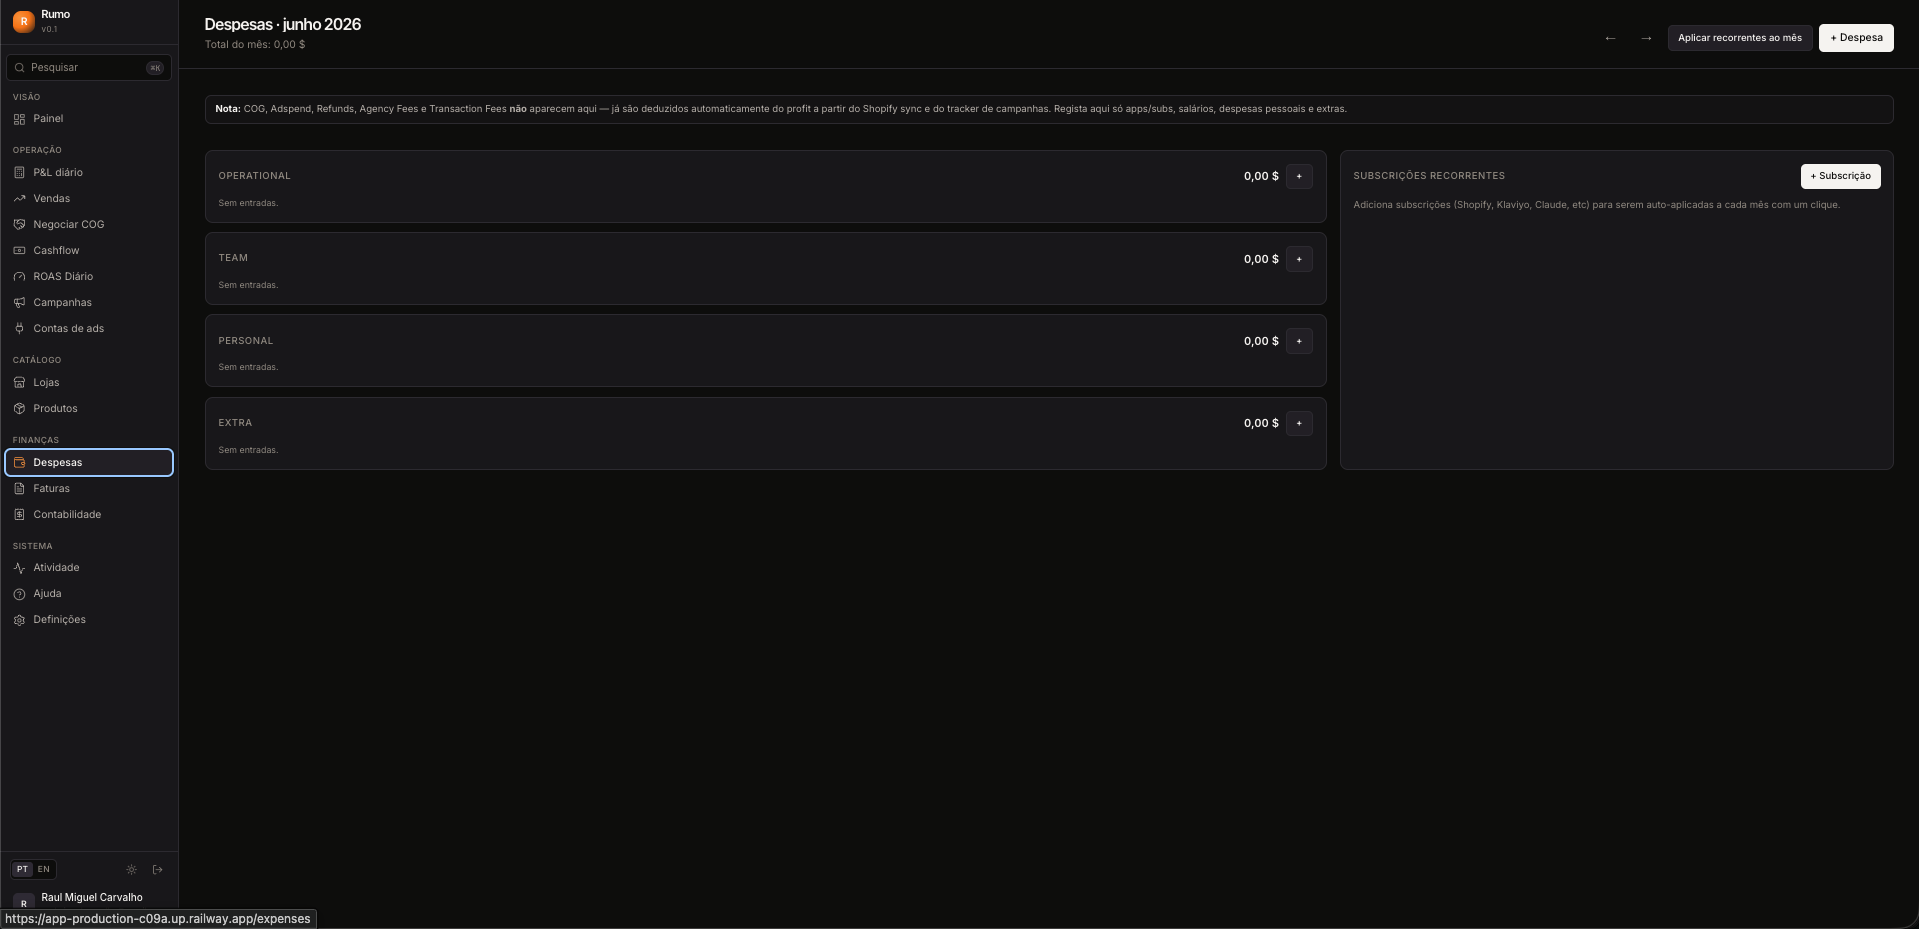Open Lojas page

pos(89,383)
